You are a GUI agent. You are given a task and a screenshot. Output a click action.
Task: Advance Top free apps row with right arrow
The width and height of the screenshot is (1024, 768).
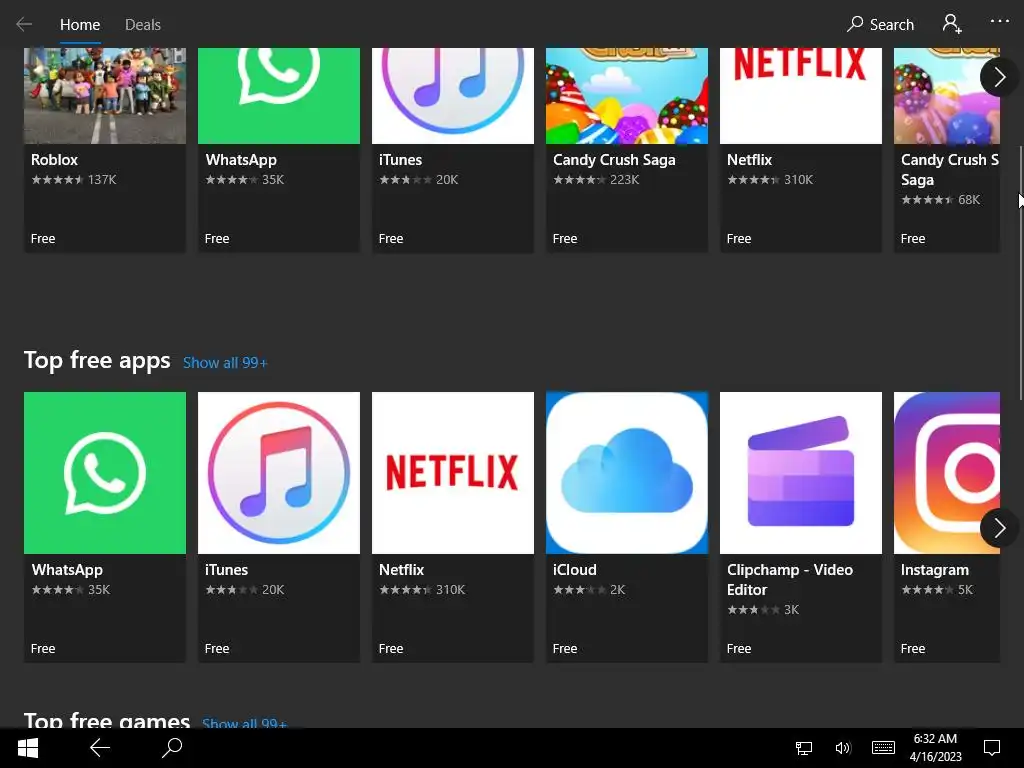999,528
